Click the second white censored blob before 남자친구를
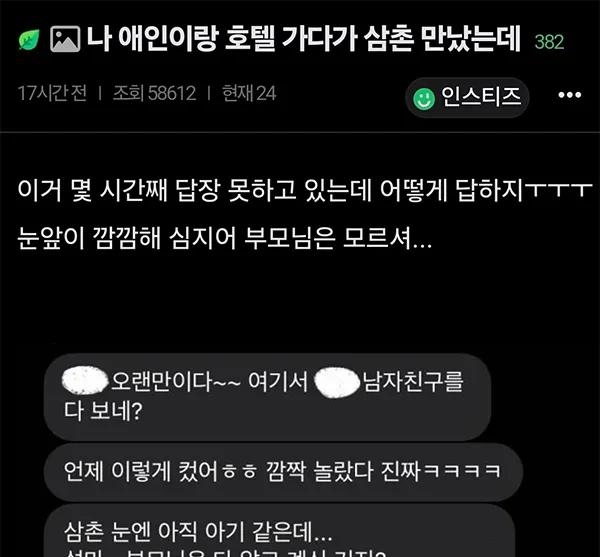Viewport: 600px width, 557px height. [x=337, y=382]
